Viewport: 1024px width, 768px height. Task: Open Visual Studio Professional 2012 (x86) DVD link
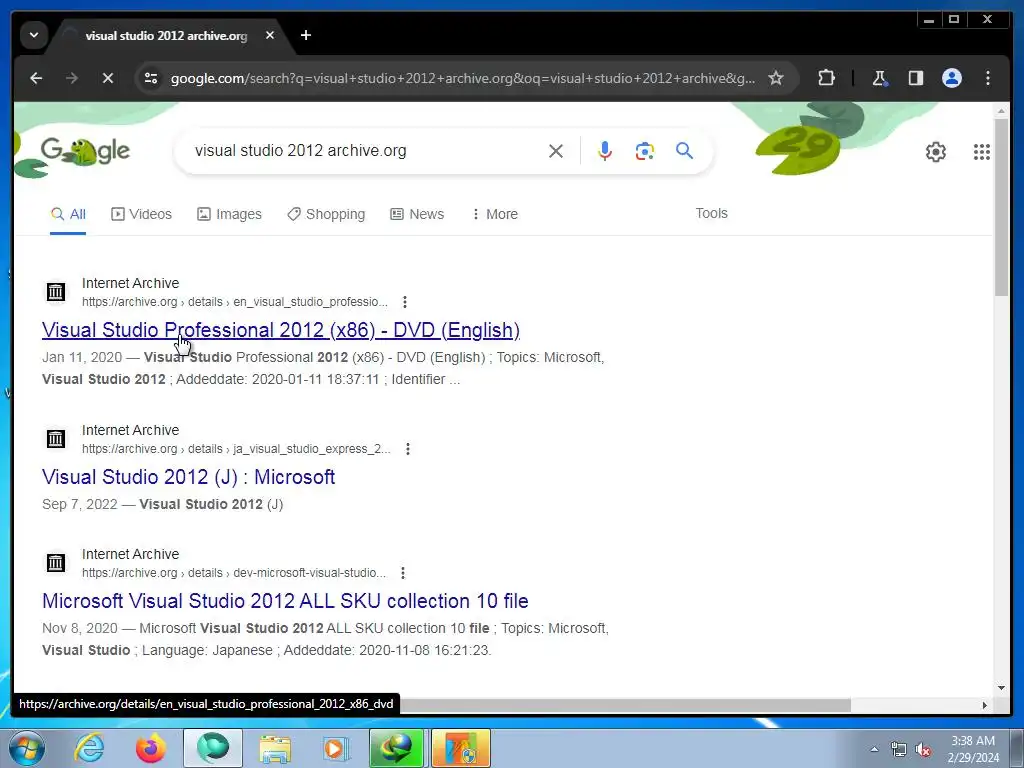[x=281, y=330]
